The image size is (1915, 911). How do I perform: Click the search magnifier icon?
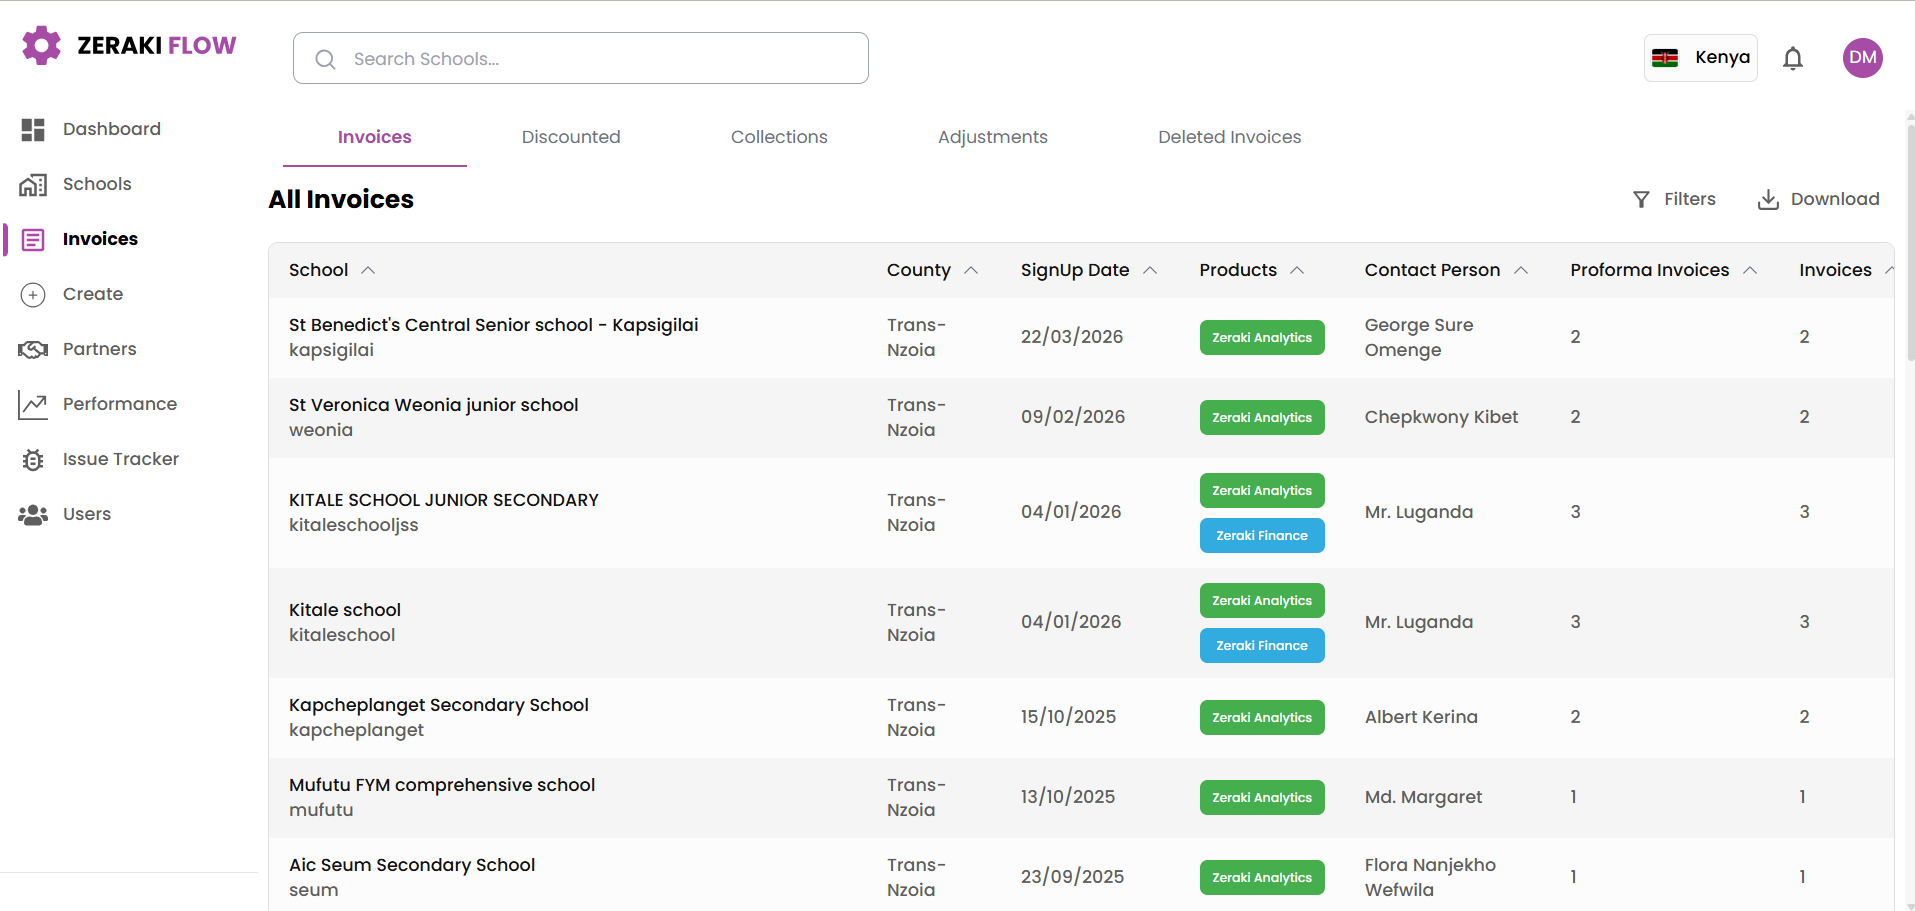pyautogui.click(x=325, y=59)
